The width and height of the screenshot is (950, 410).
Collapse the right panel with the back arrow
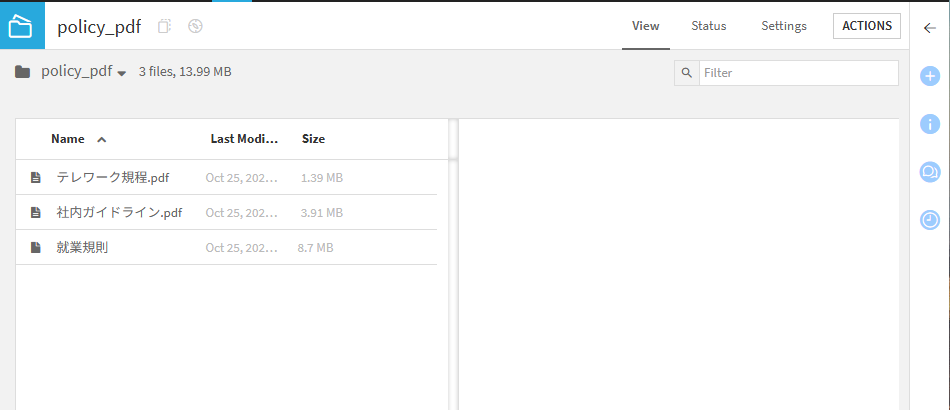point(929,27)
